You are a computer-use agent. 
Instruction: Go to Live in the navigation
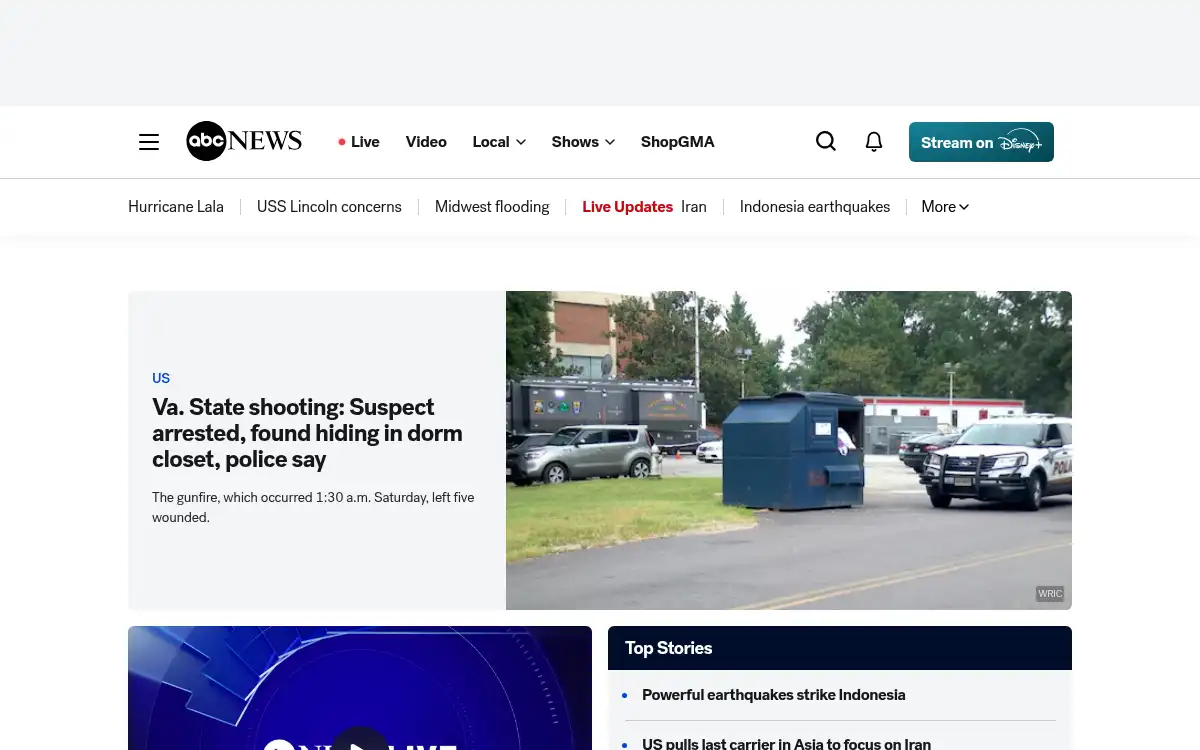[x=359, y=142]
